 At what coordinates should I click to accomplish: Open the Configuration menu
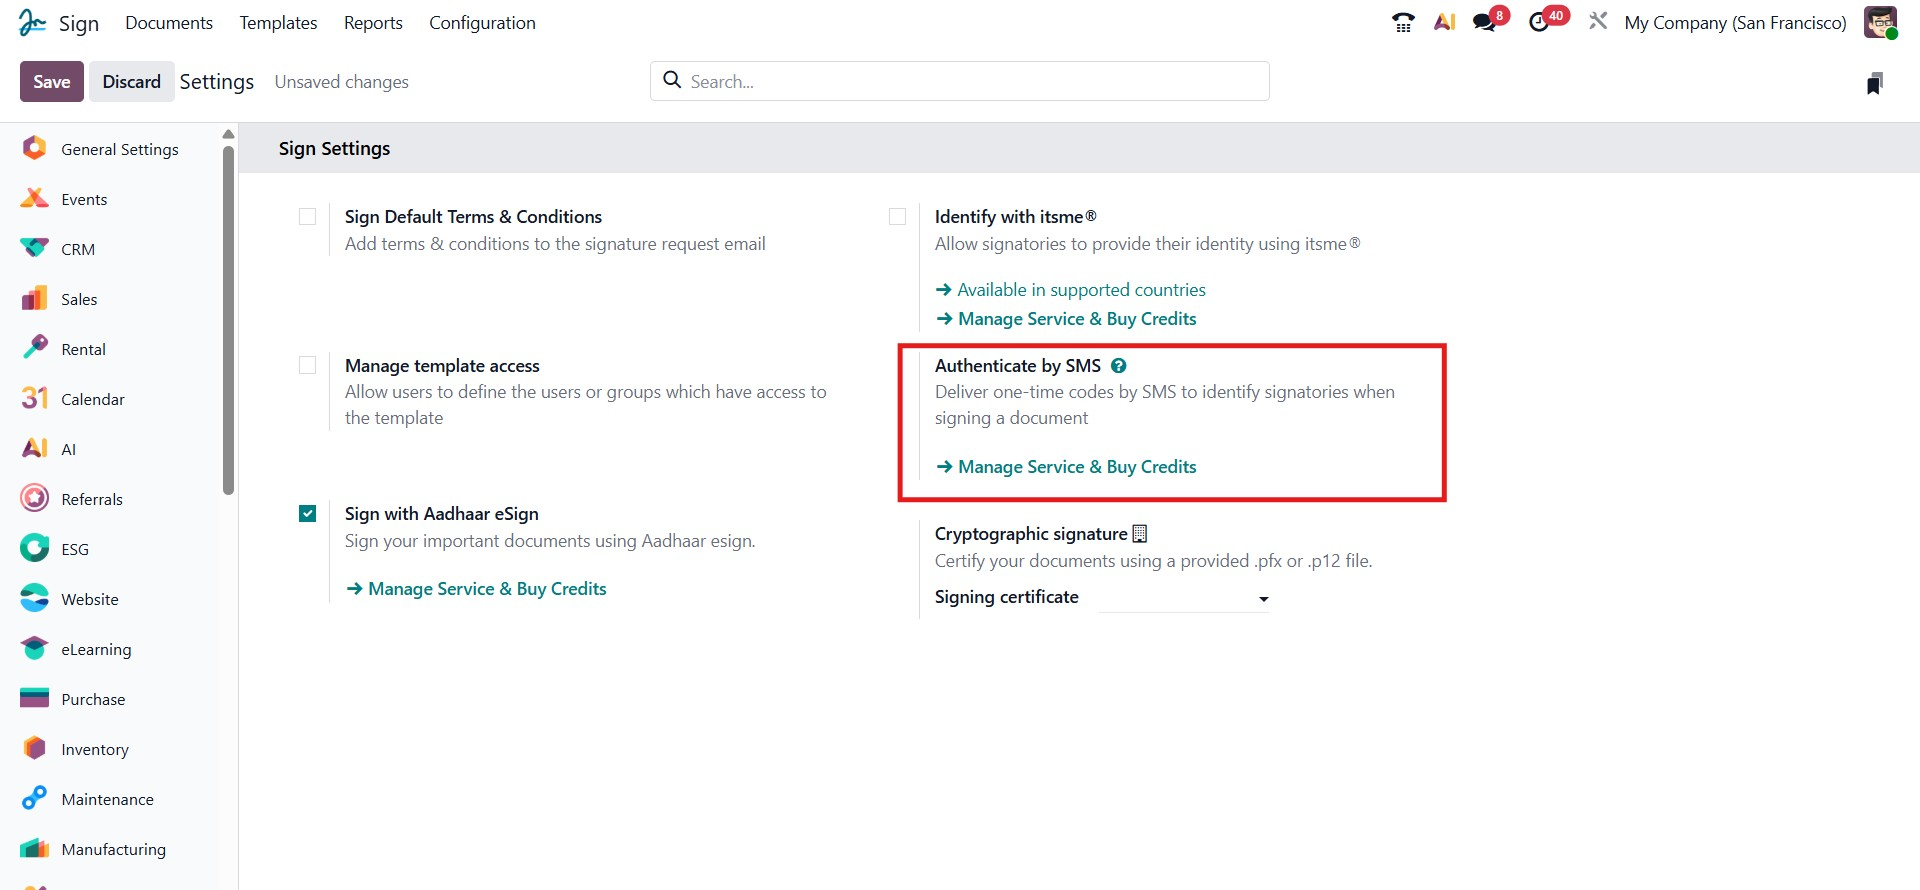pyautogui.click(x=482, y=23)
